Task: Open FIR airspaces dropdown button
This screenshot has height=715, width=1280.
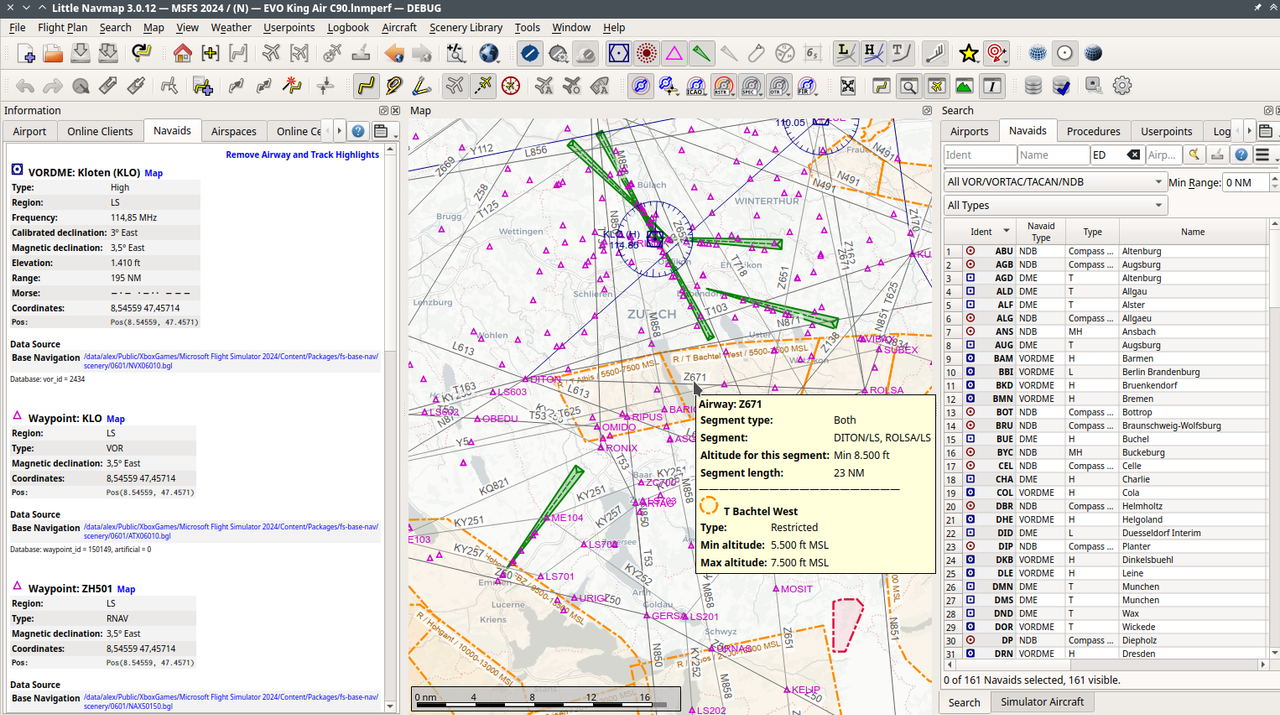Action: click(806, 86)
